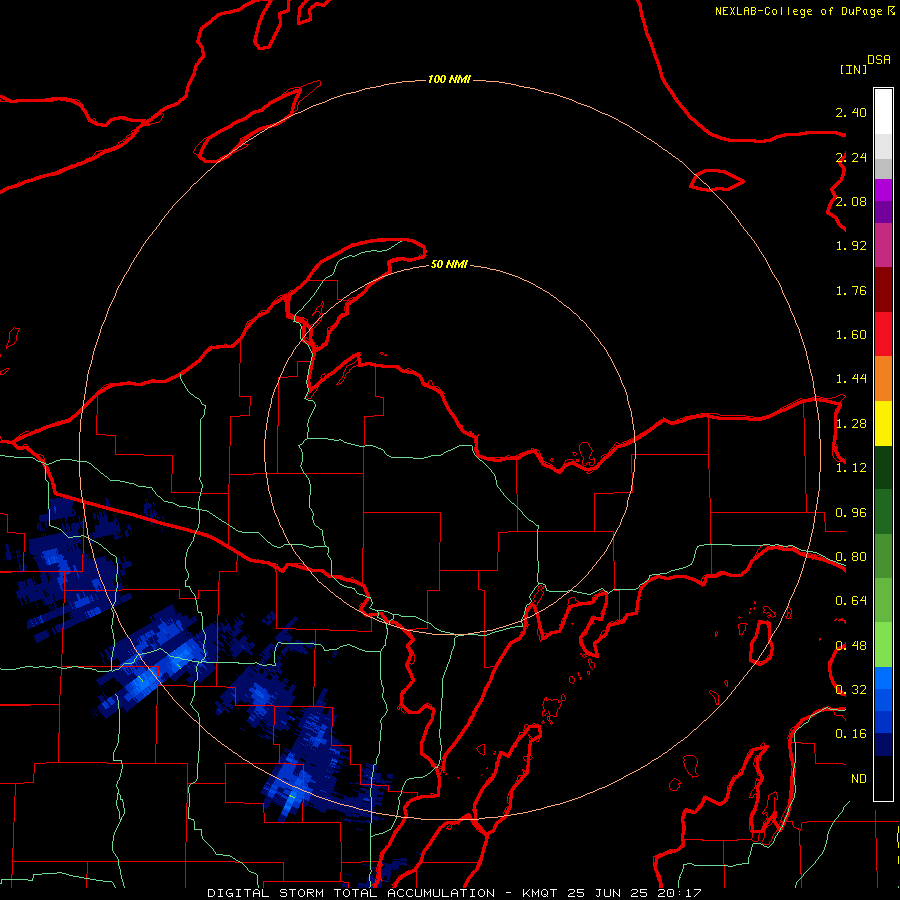900x900 pixels.
Task: Click the 1.60 legend value
Action: [851, 335]
